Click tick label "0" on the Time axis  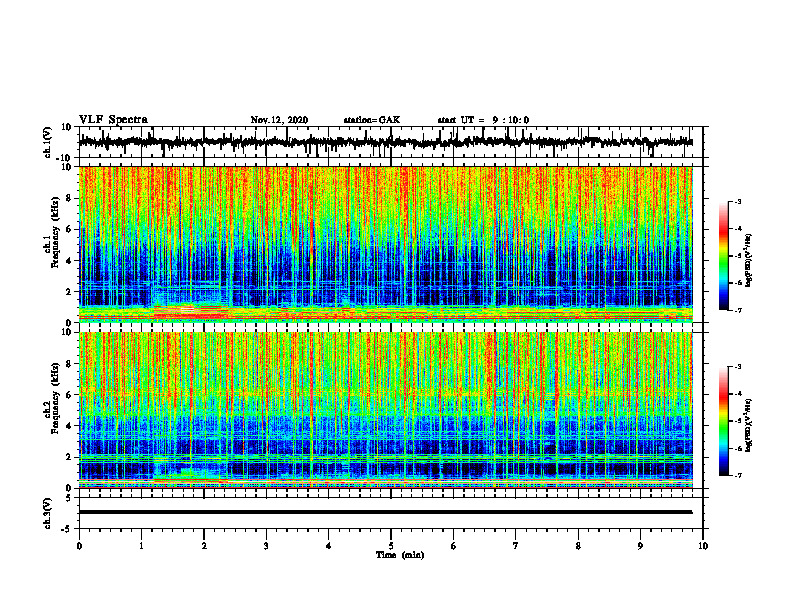79,546
